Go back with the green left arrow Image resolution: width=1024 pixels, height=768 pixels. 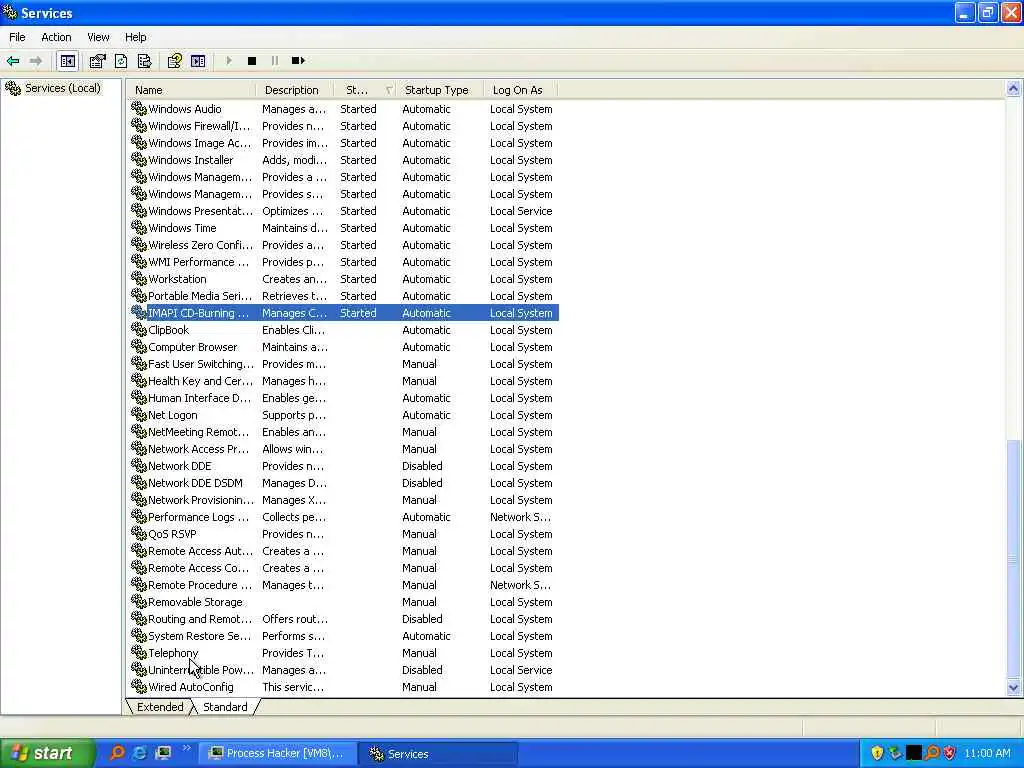13,61
